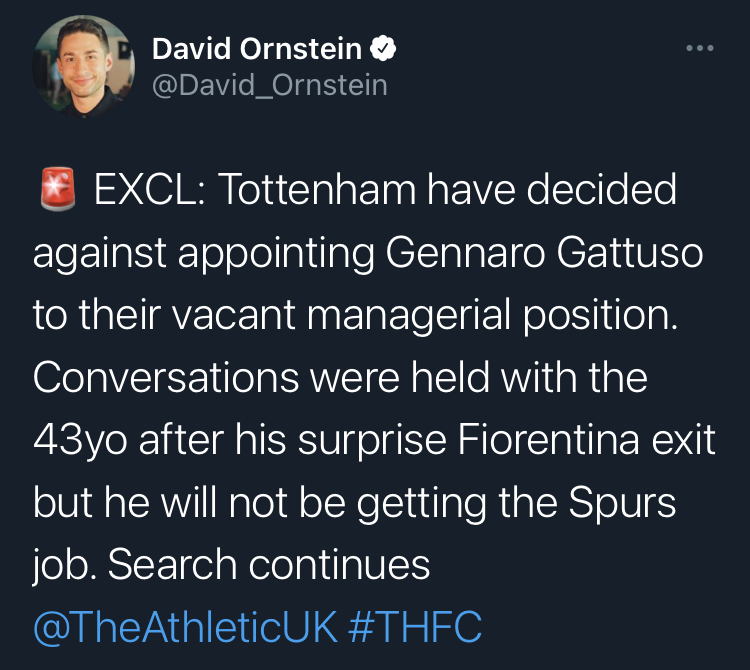This screenshot has width=750, height=670.
Task: Open the three-dot more options menu
Action: point(699,48)
